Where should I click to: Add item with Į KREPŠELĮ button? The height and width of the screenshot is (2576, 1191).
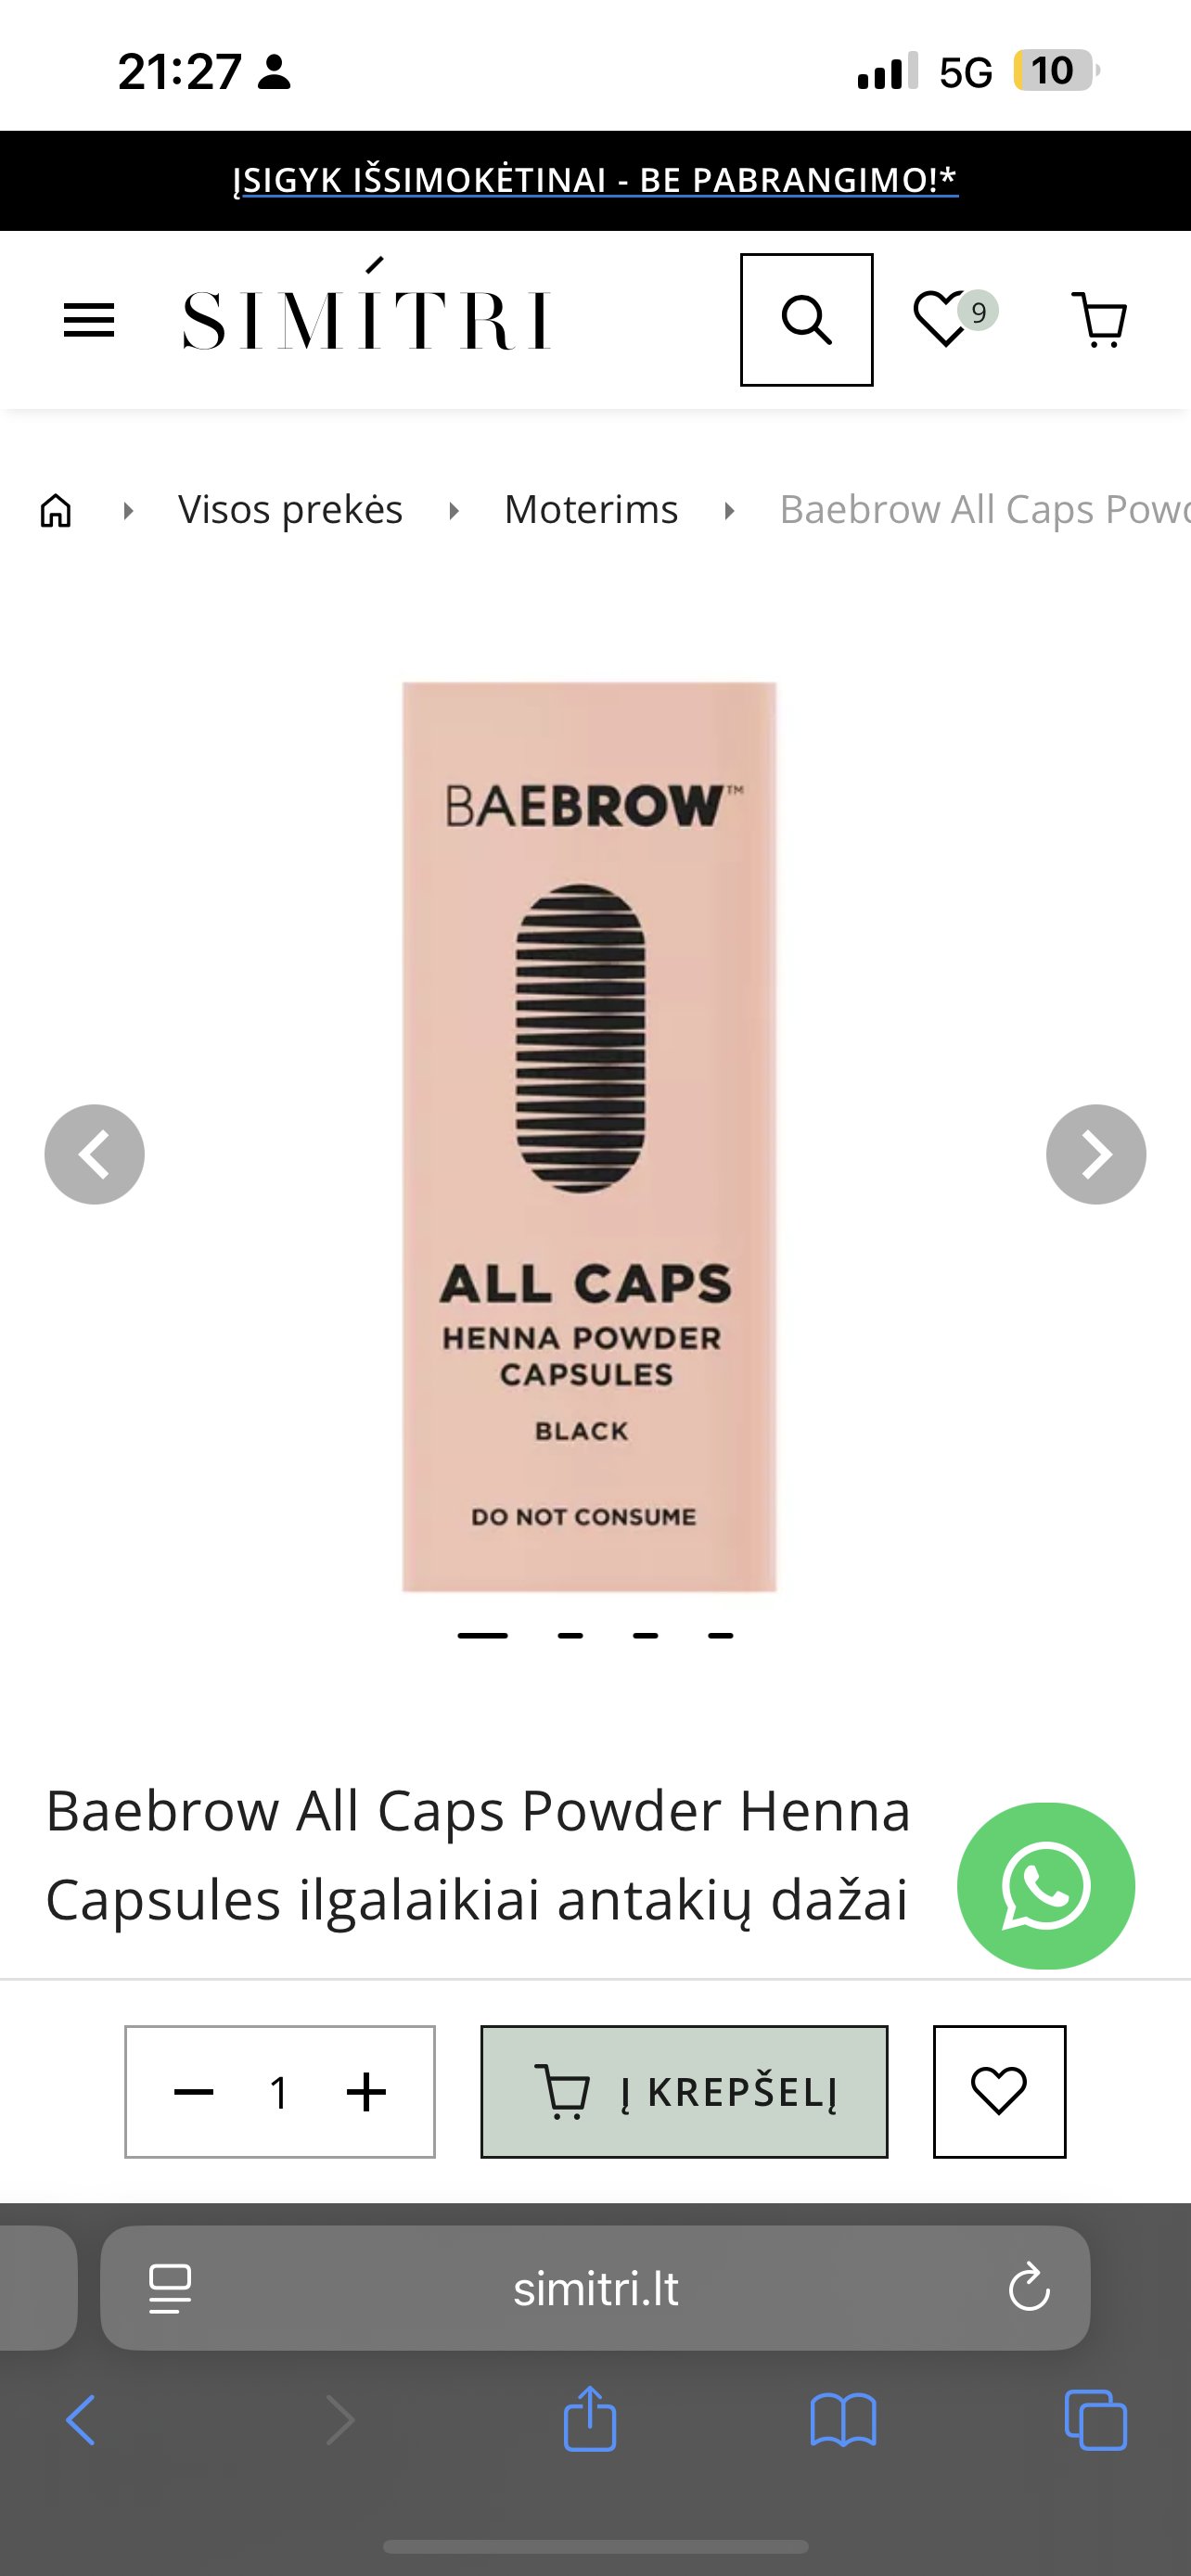pyautogui.click(x=684, y=2091)
